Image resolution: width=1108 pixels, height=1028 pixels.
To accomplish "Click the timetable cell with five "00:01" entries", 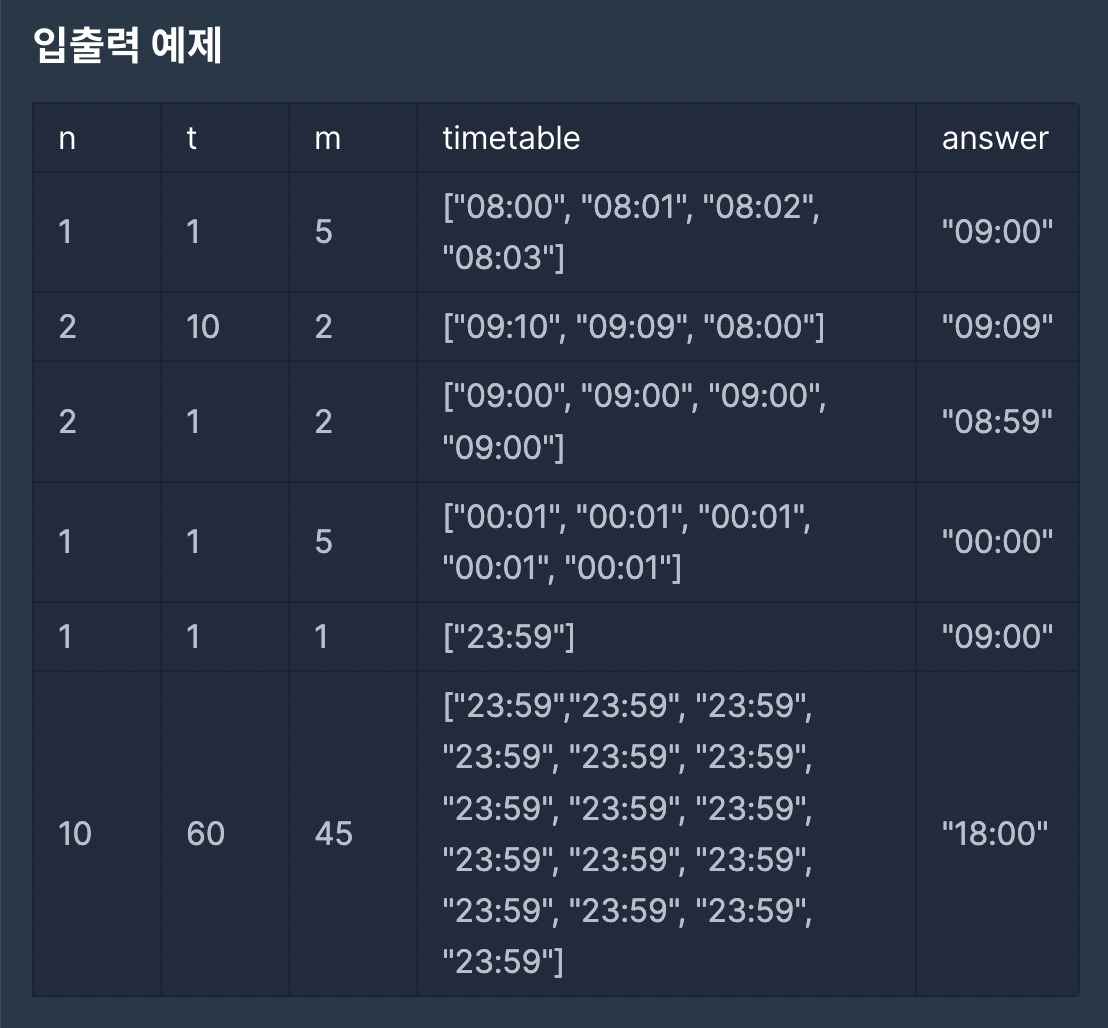I will pyautogui.click(x=666, y=542).
